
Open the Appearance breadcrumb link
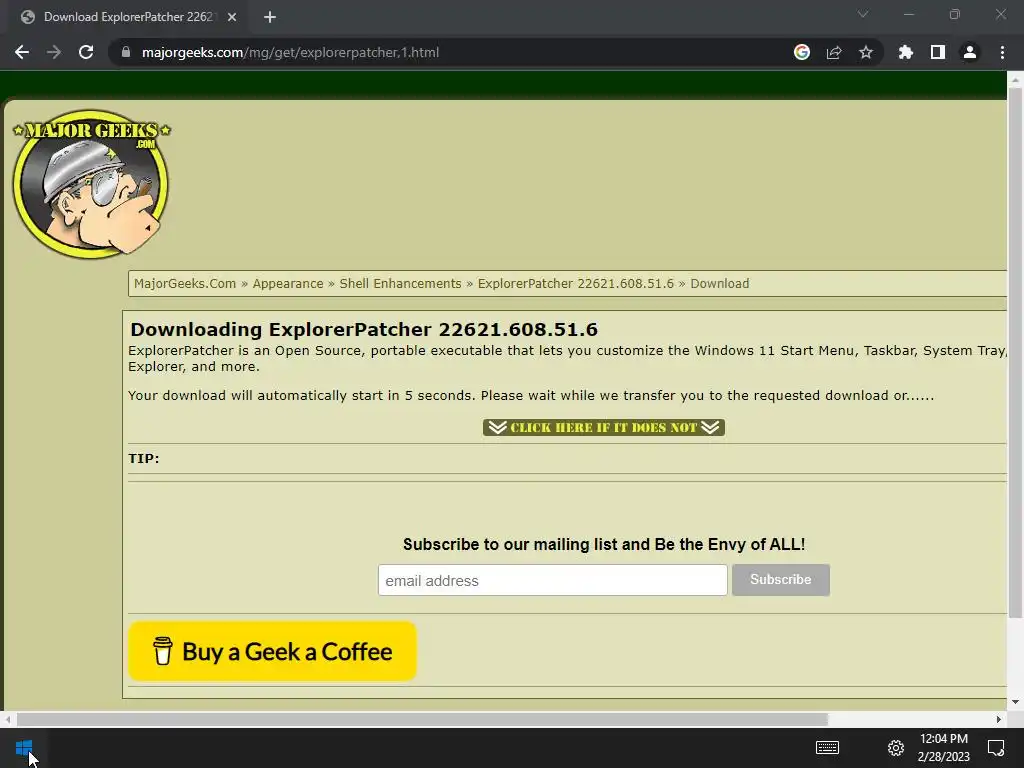click(287, 283)
